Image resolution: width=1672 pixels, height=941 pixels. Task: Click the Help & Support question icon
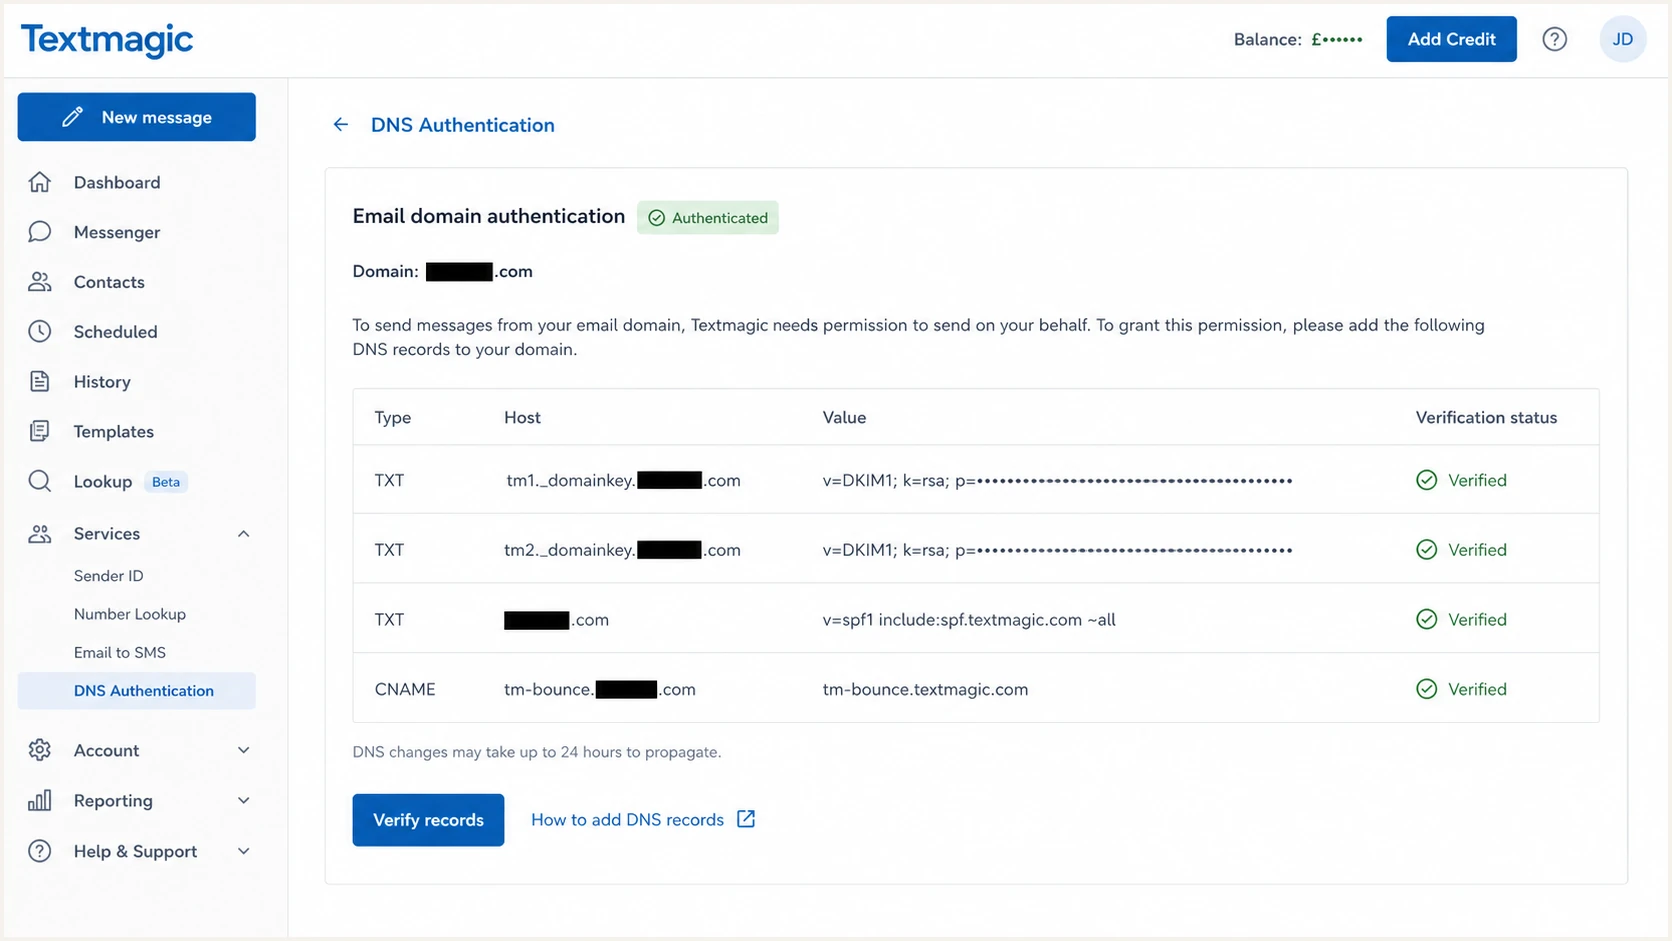click(40, 851)
